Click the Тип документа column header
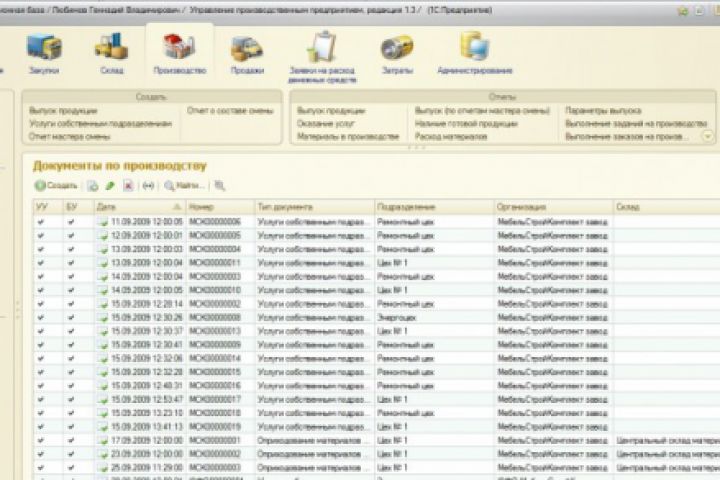This screenshot has height=480, width=720. 315,207
